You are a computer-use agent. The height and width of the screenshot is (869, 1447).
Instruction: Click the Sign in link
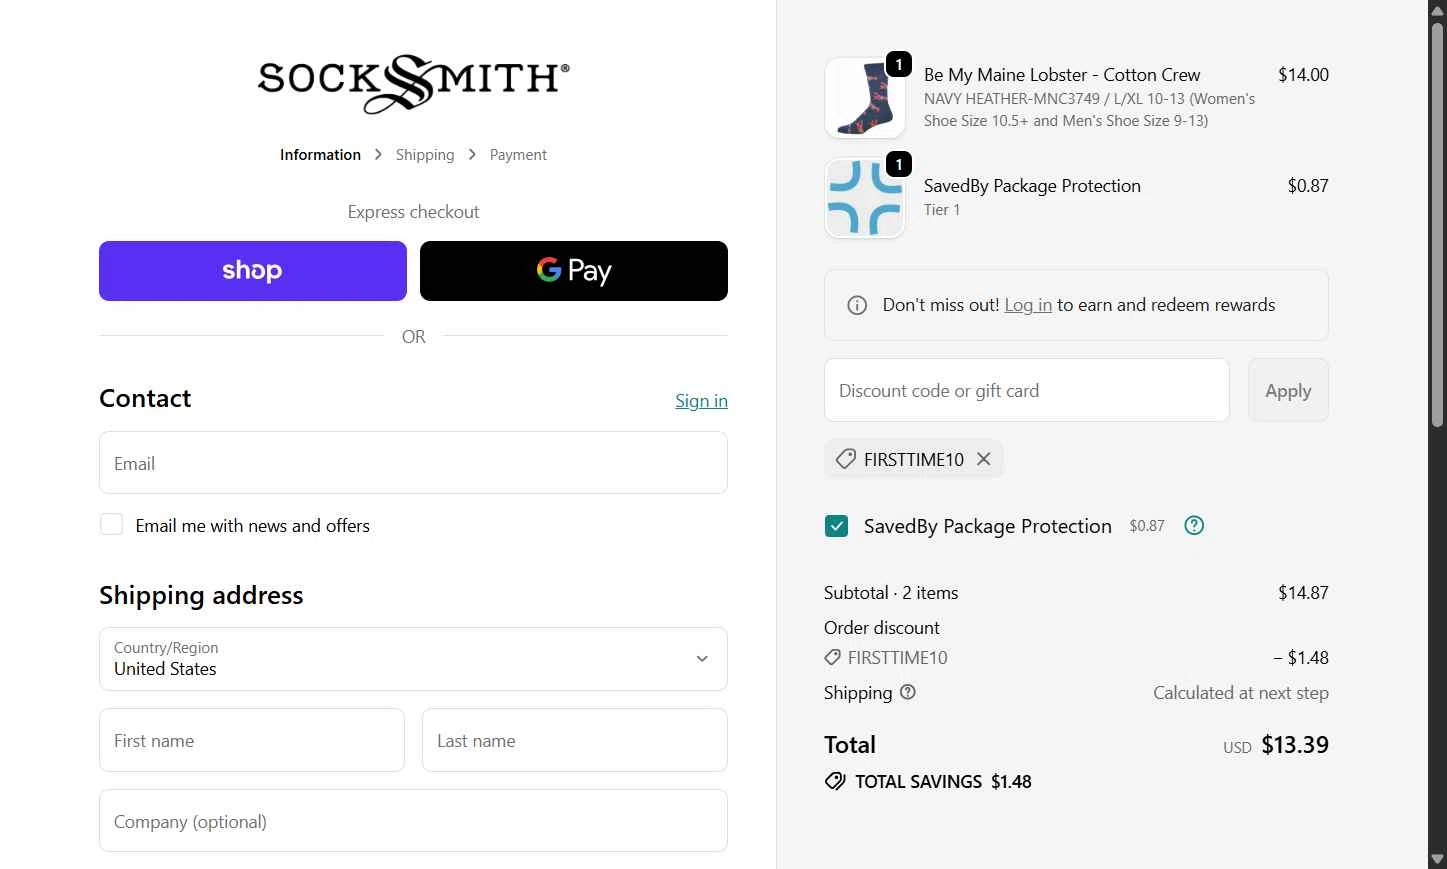(701, 401)
